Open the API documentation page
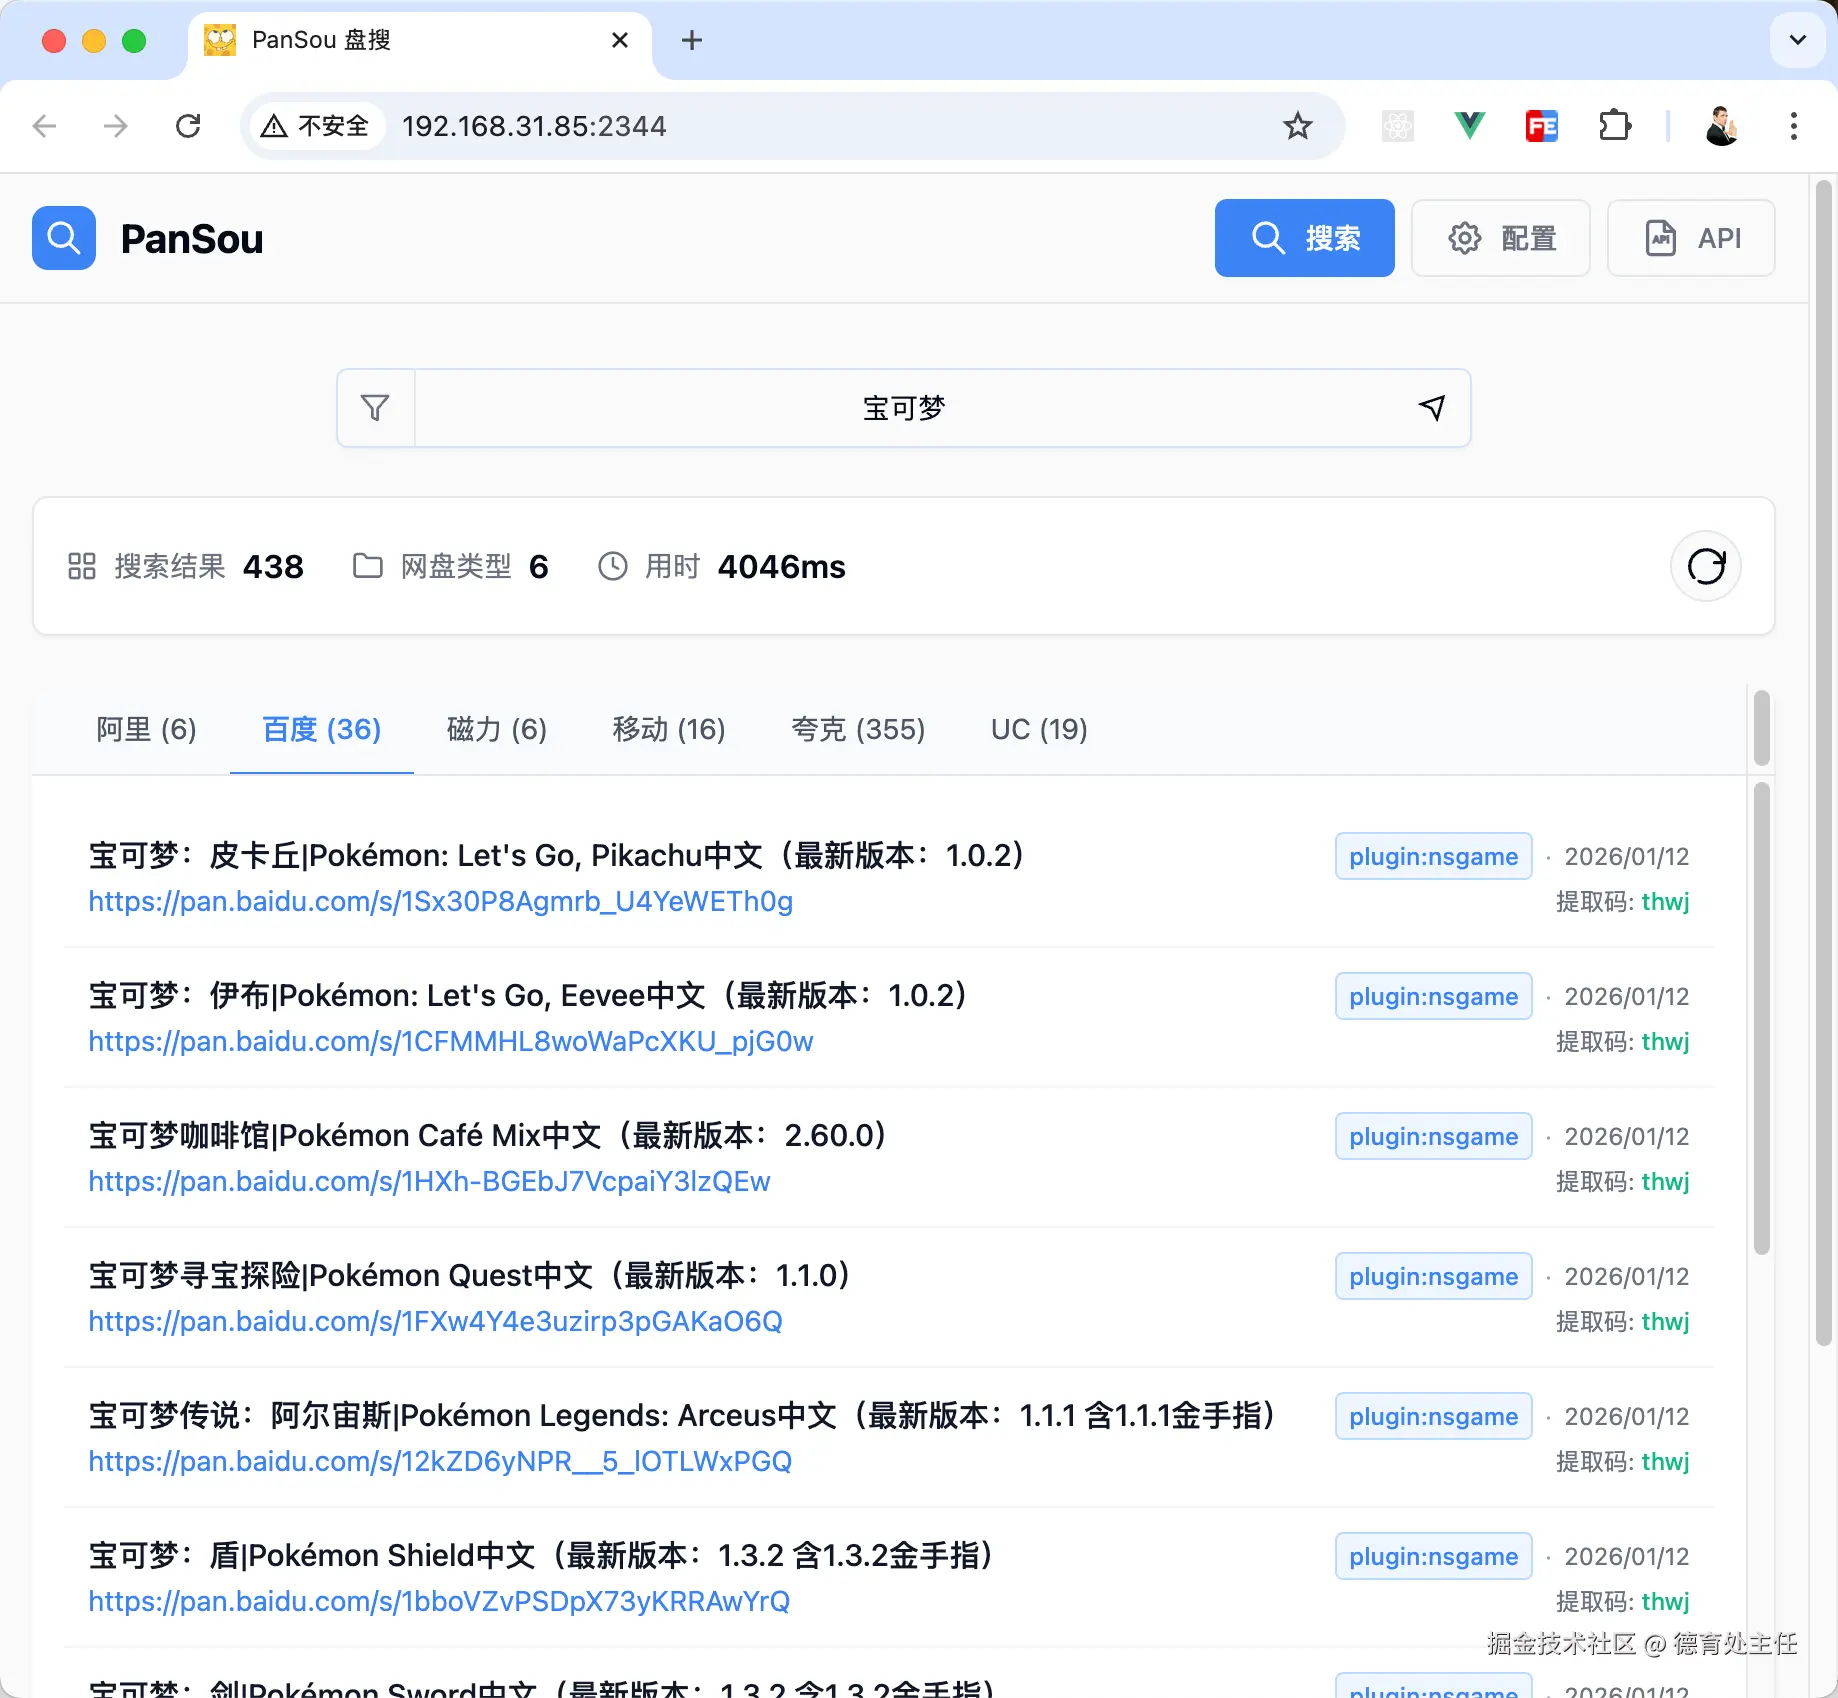Screen dimensions: 1838x1698 click(x=1691, y=238)
